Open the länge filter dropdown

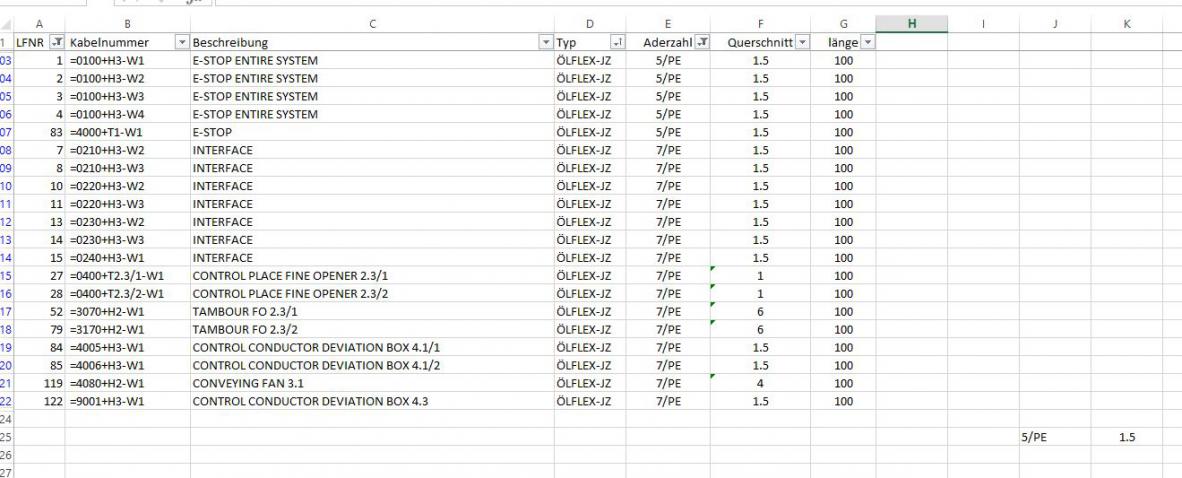pyautogui.click(x=868, y=42)
